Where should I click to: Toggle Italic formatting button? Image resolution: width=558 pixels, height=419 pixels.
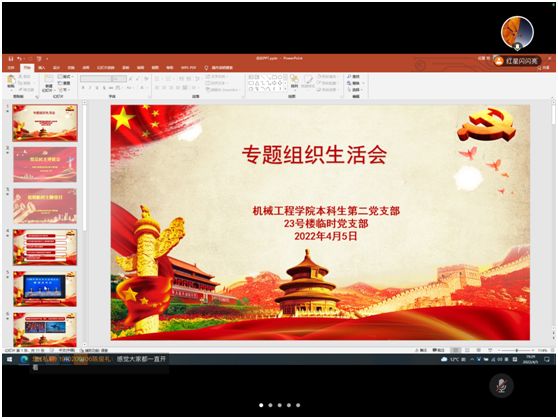(x=90, y=88)
